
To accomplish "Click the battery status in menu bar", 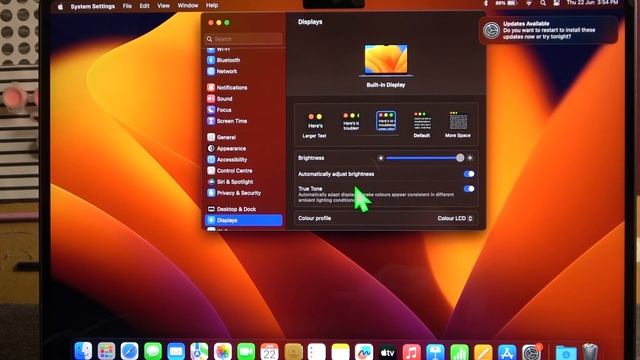I will (x=506, y=3).
